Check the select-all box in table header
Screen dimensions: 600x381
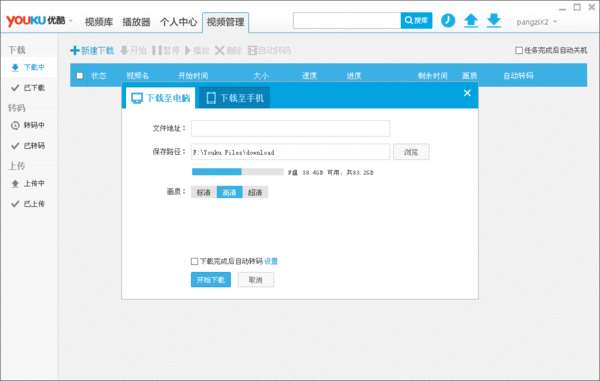click(x=80, y=76)
